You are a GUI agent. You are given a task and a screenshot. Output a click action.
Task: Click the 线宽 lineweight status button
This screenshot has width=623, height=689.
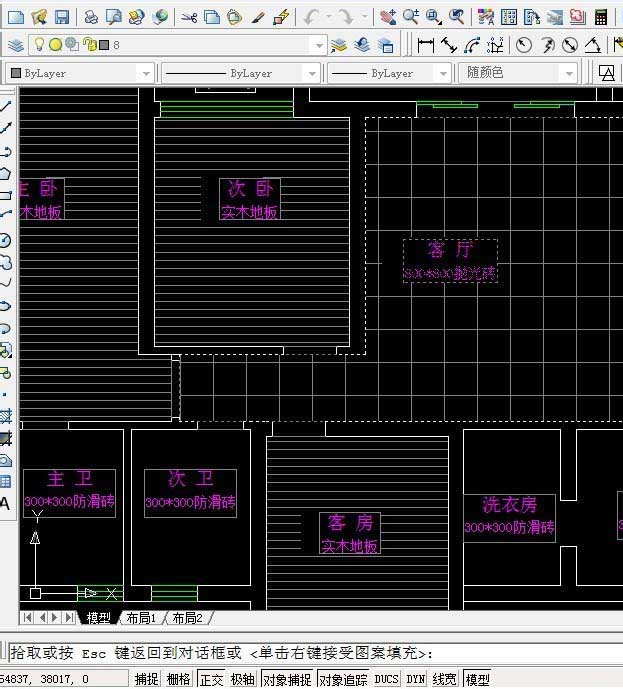444,679
